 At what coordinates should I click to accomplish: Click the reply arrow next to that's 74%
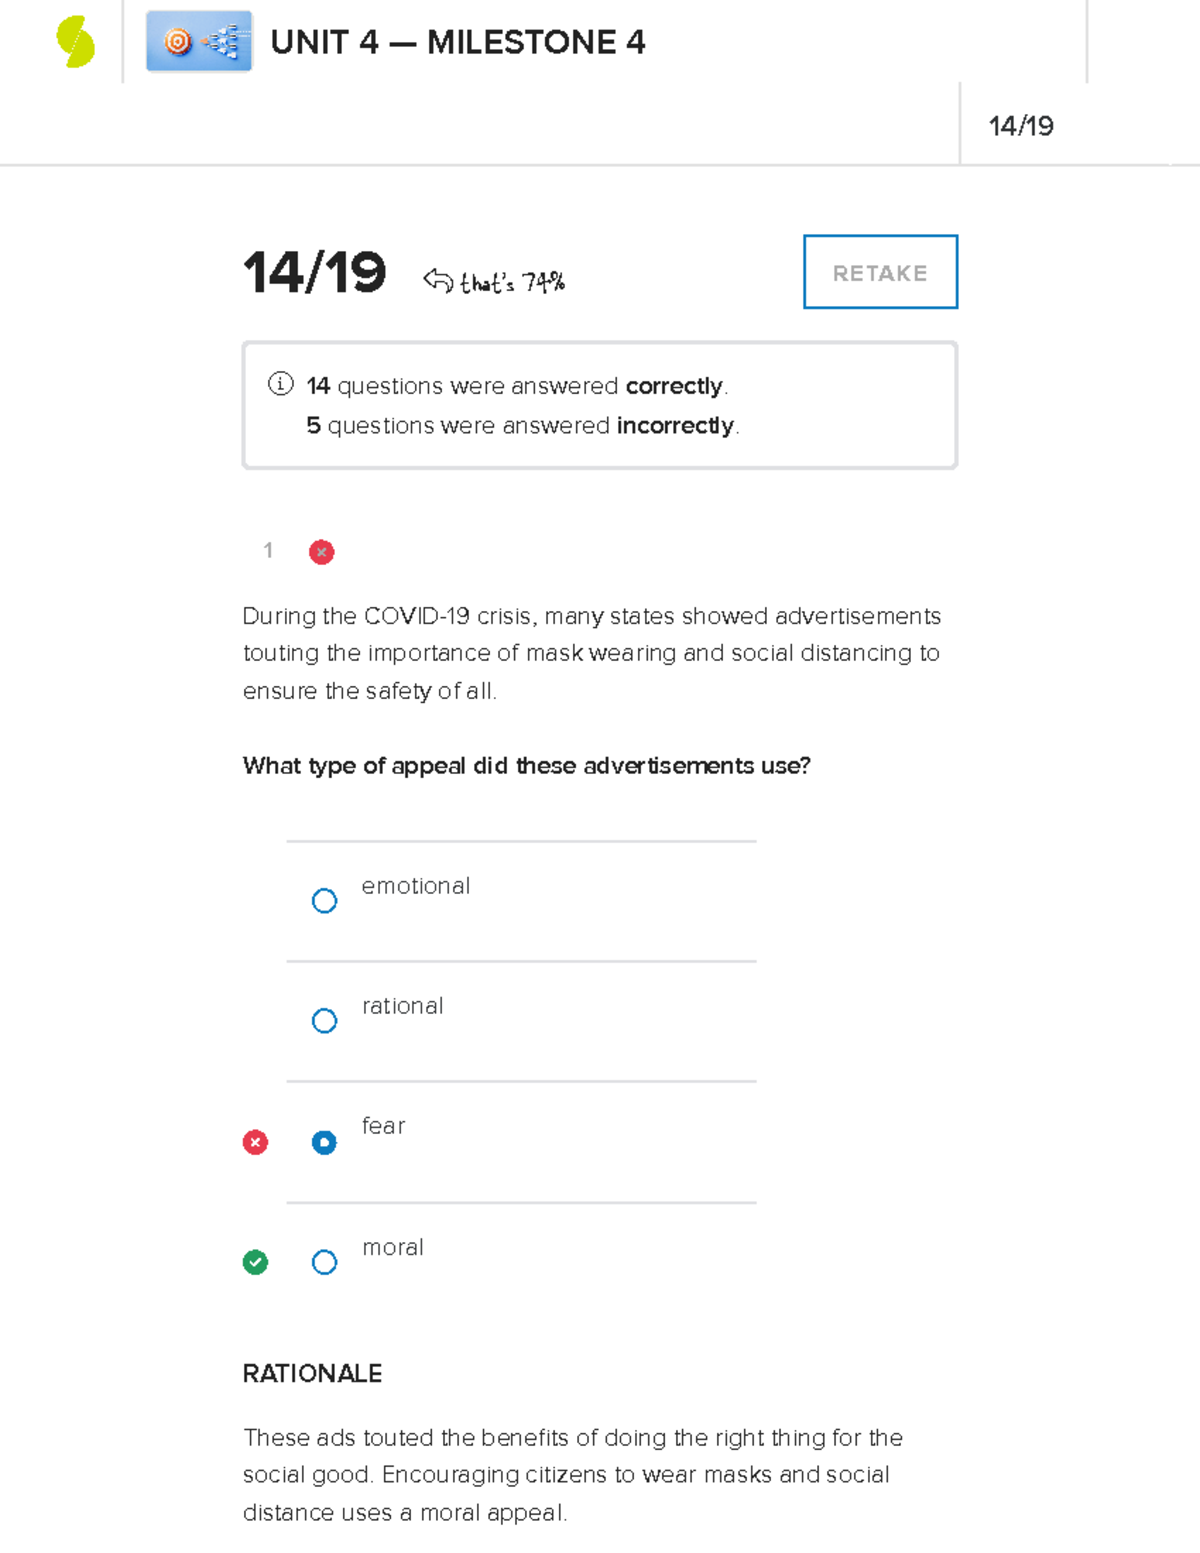click(x=438, y=280)
